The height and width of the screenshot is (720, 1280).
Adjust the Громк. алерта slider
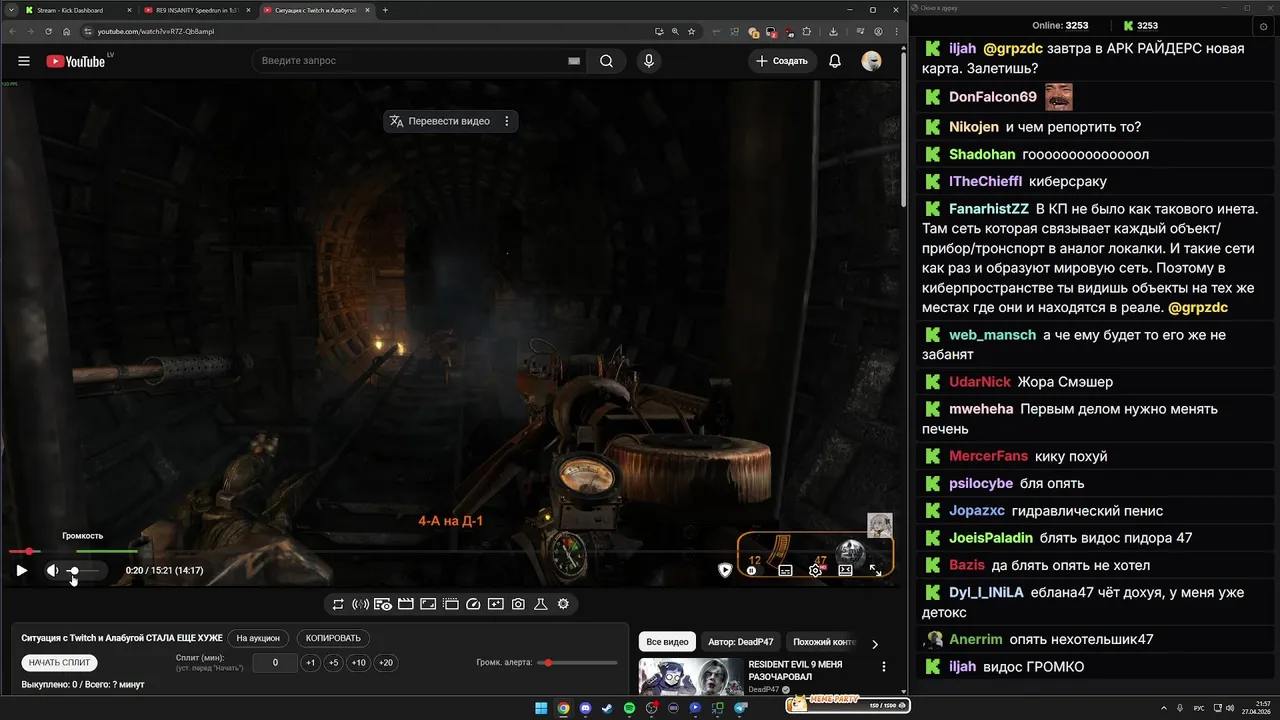(x=576, y=663)
